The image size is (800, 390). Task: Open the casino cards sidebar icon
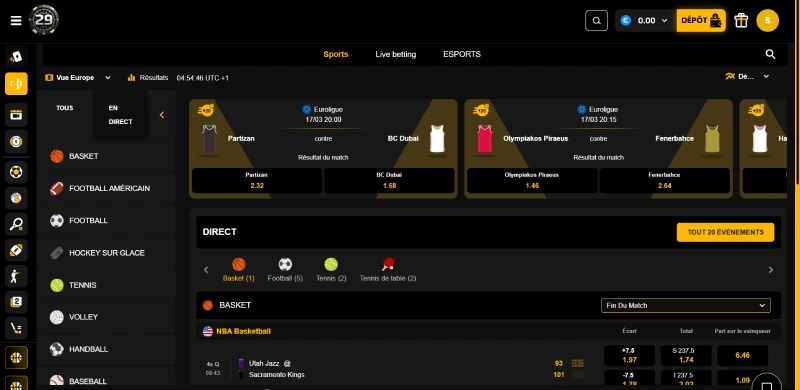(x=16, y=56)
